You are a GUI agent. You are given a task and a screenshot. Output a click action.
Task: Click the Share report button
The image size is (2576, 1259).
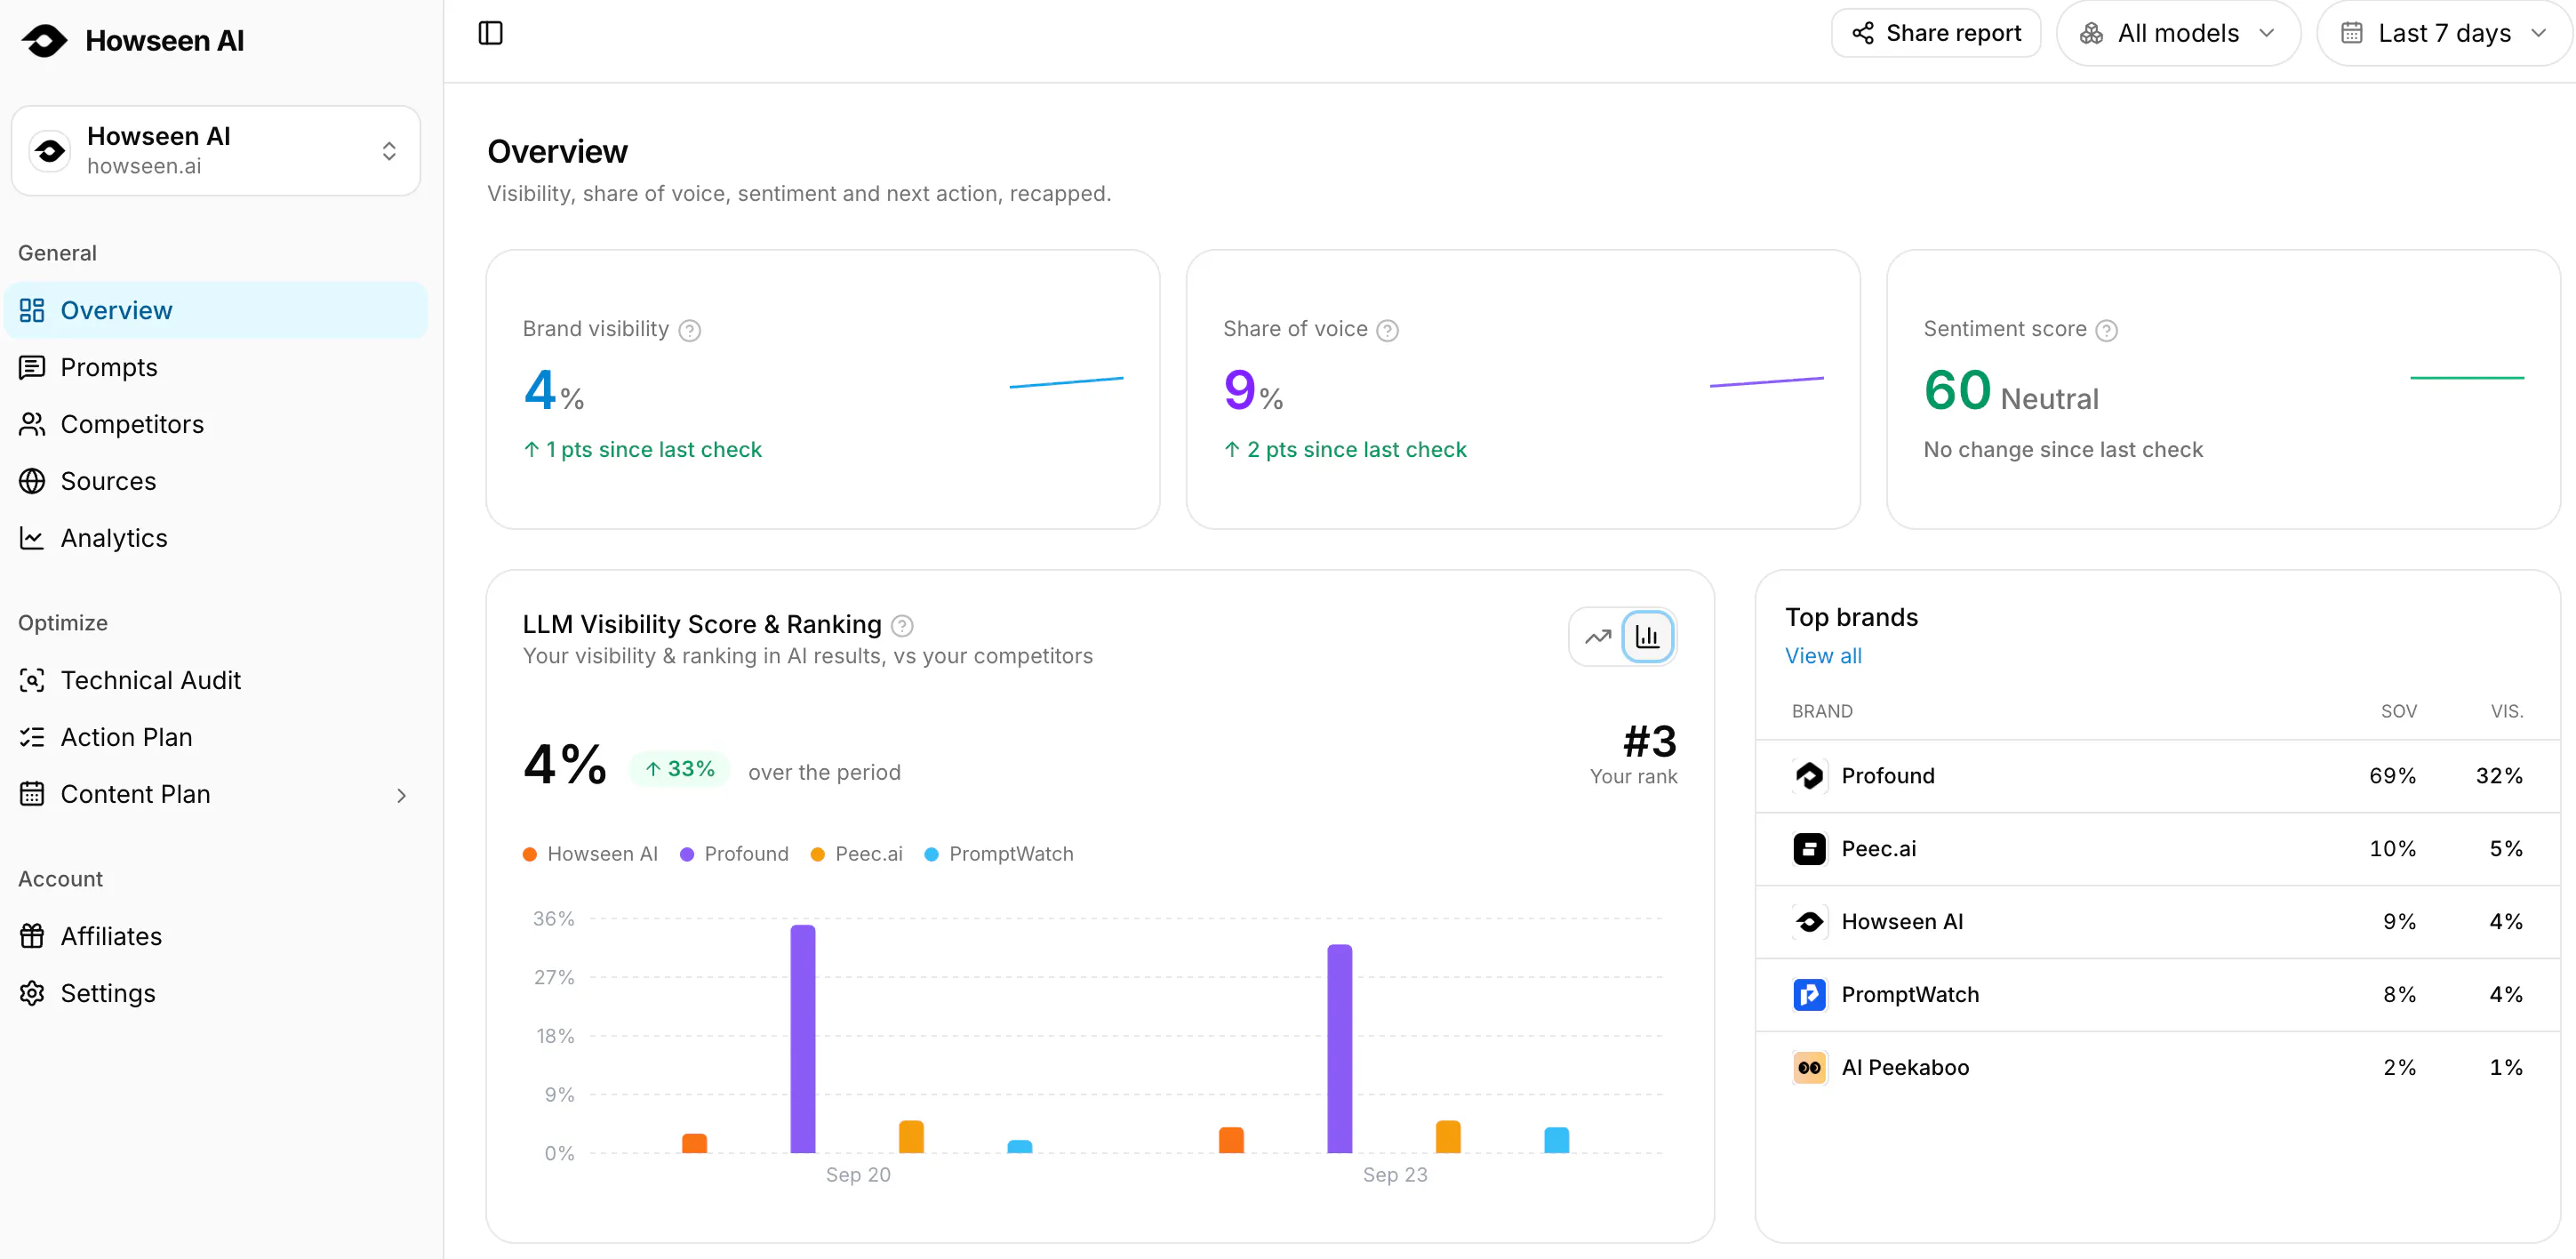coord(1936,33)
